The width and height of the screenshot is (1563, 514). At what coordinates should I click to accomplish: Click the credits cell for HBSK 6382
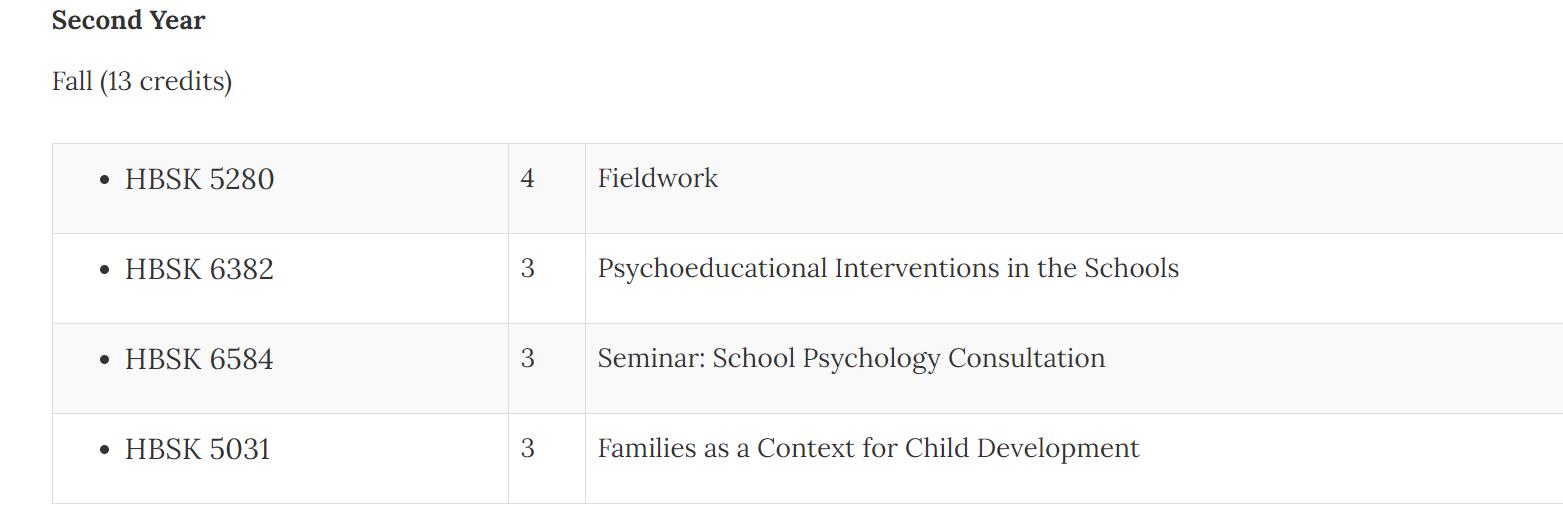click(547, 278)
